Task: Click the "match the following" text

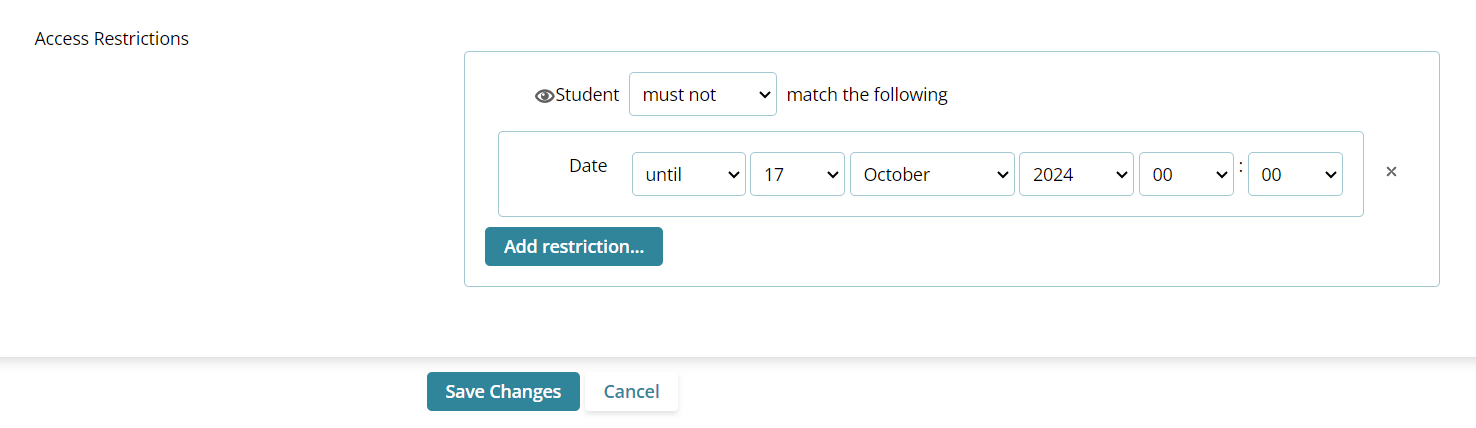Action: (867, 95)
